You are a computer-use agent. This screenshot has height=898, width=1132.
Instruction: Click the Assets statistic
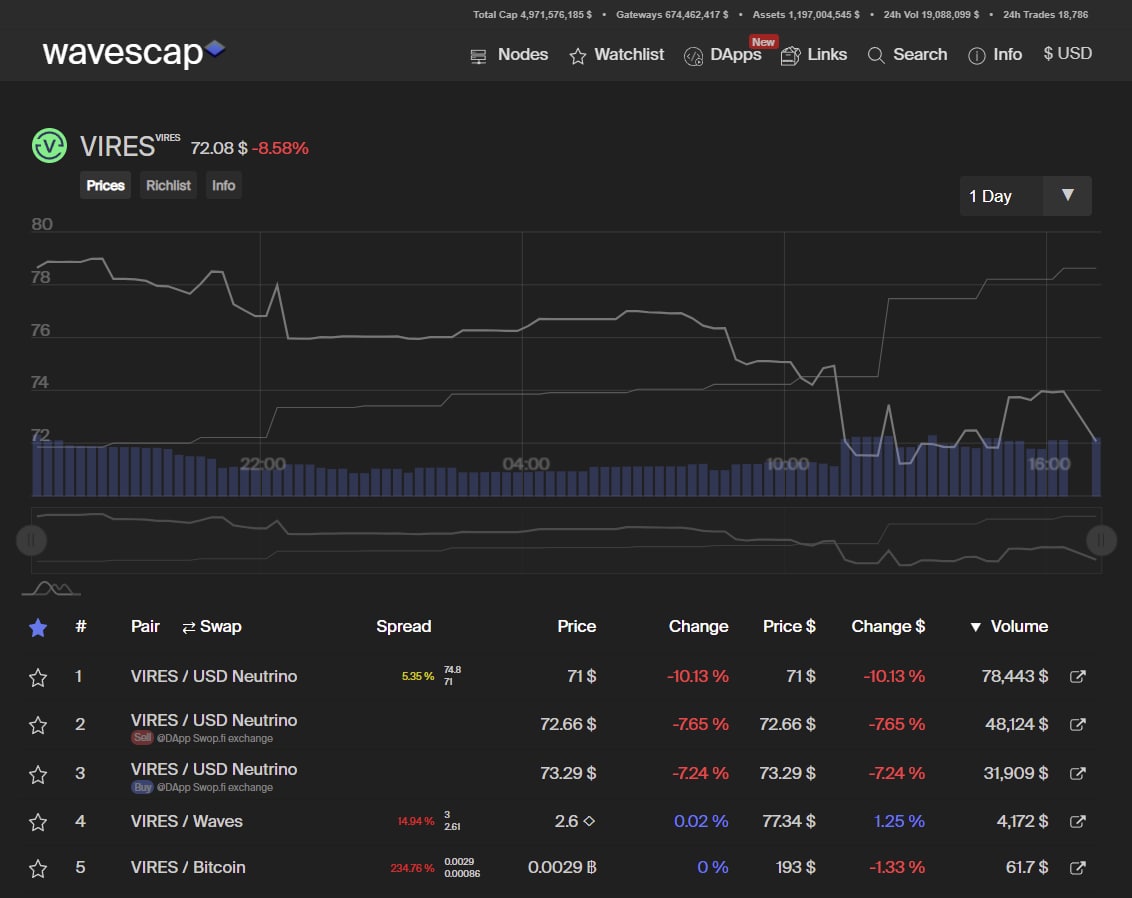[806, 14]
